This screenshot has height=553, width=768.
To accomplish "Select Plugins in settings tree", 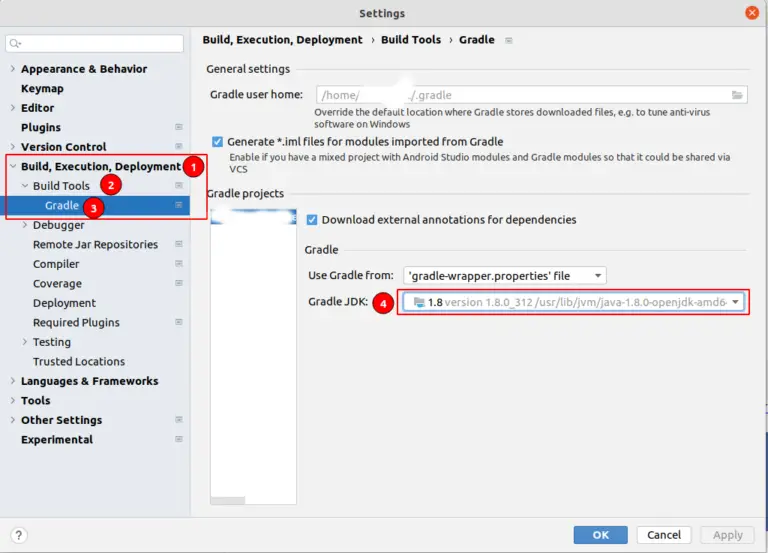I will click(x=41, y=127).
